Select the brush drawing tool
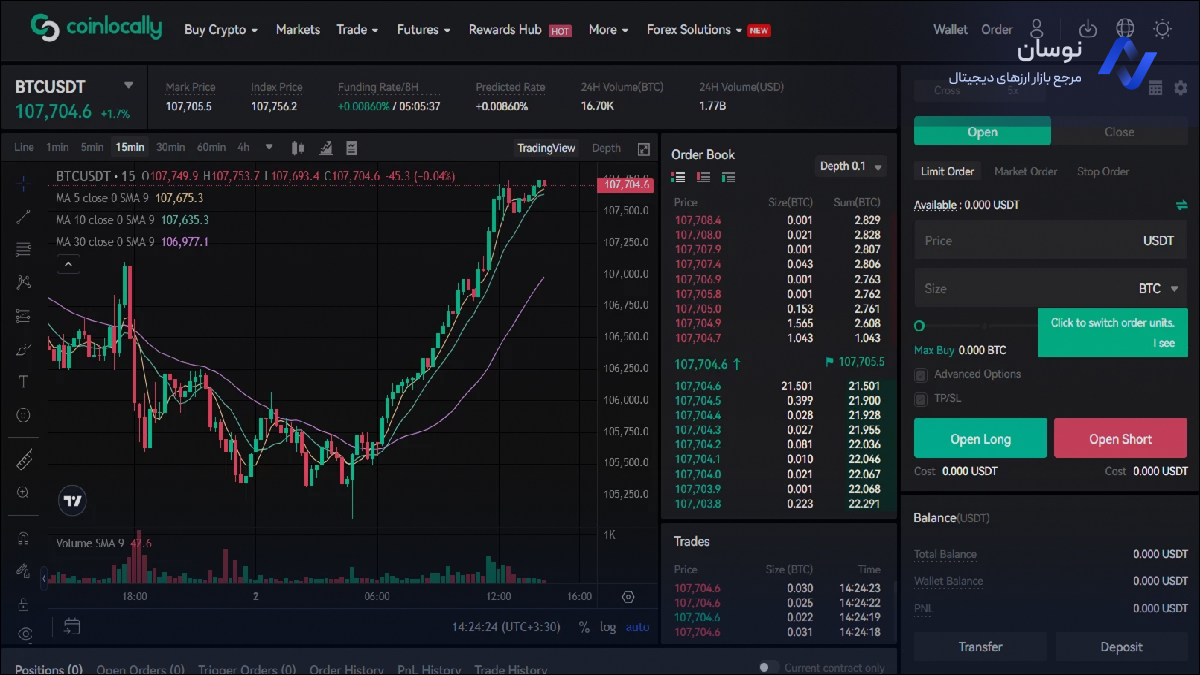This screenshot has width=1200, height=675. click(24, 349)
